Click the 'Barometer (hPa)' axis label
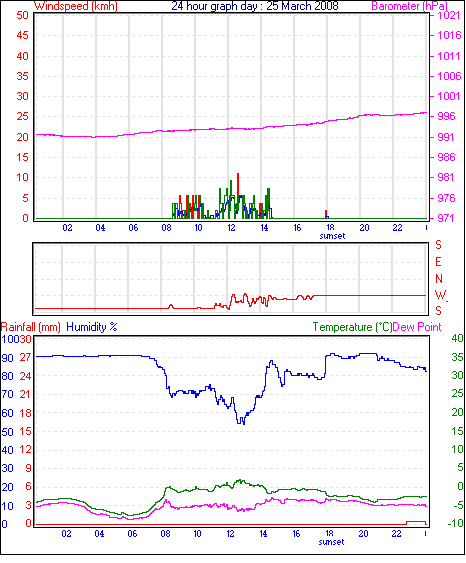This screenshot has width=466, height=563. 409,6
